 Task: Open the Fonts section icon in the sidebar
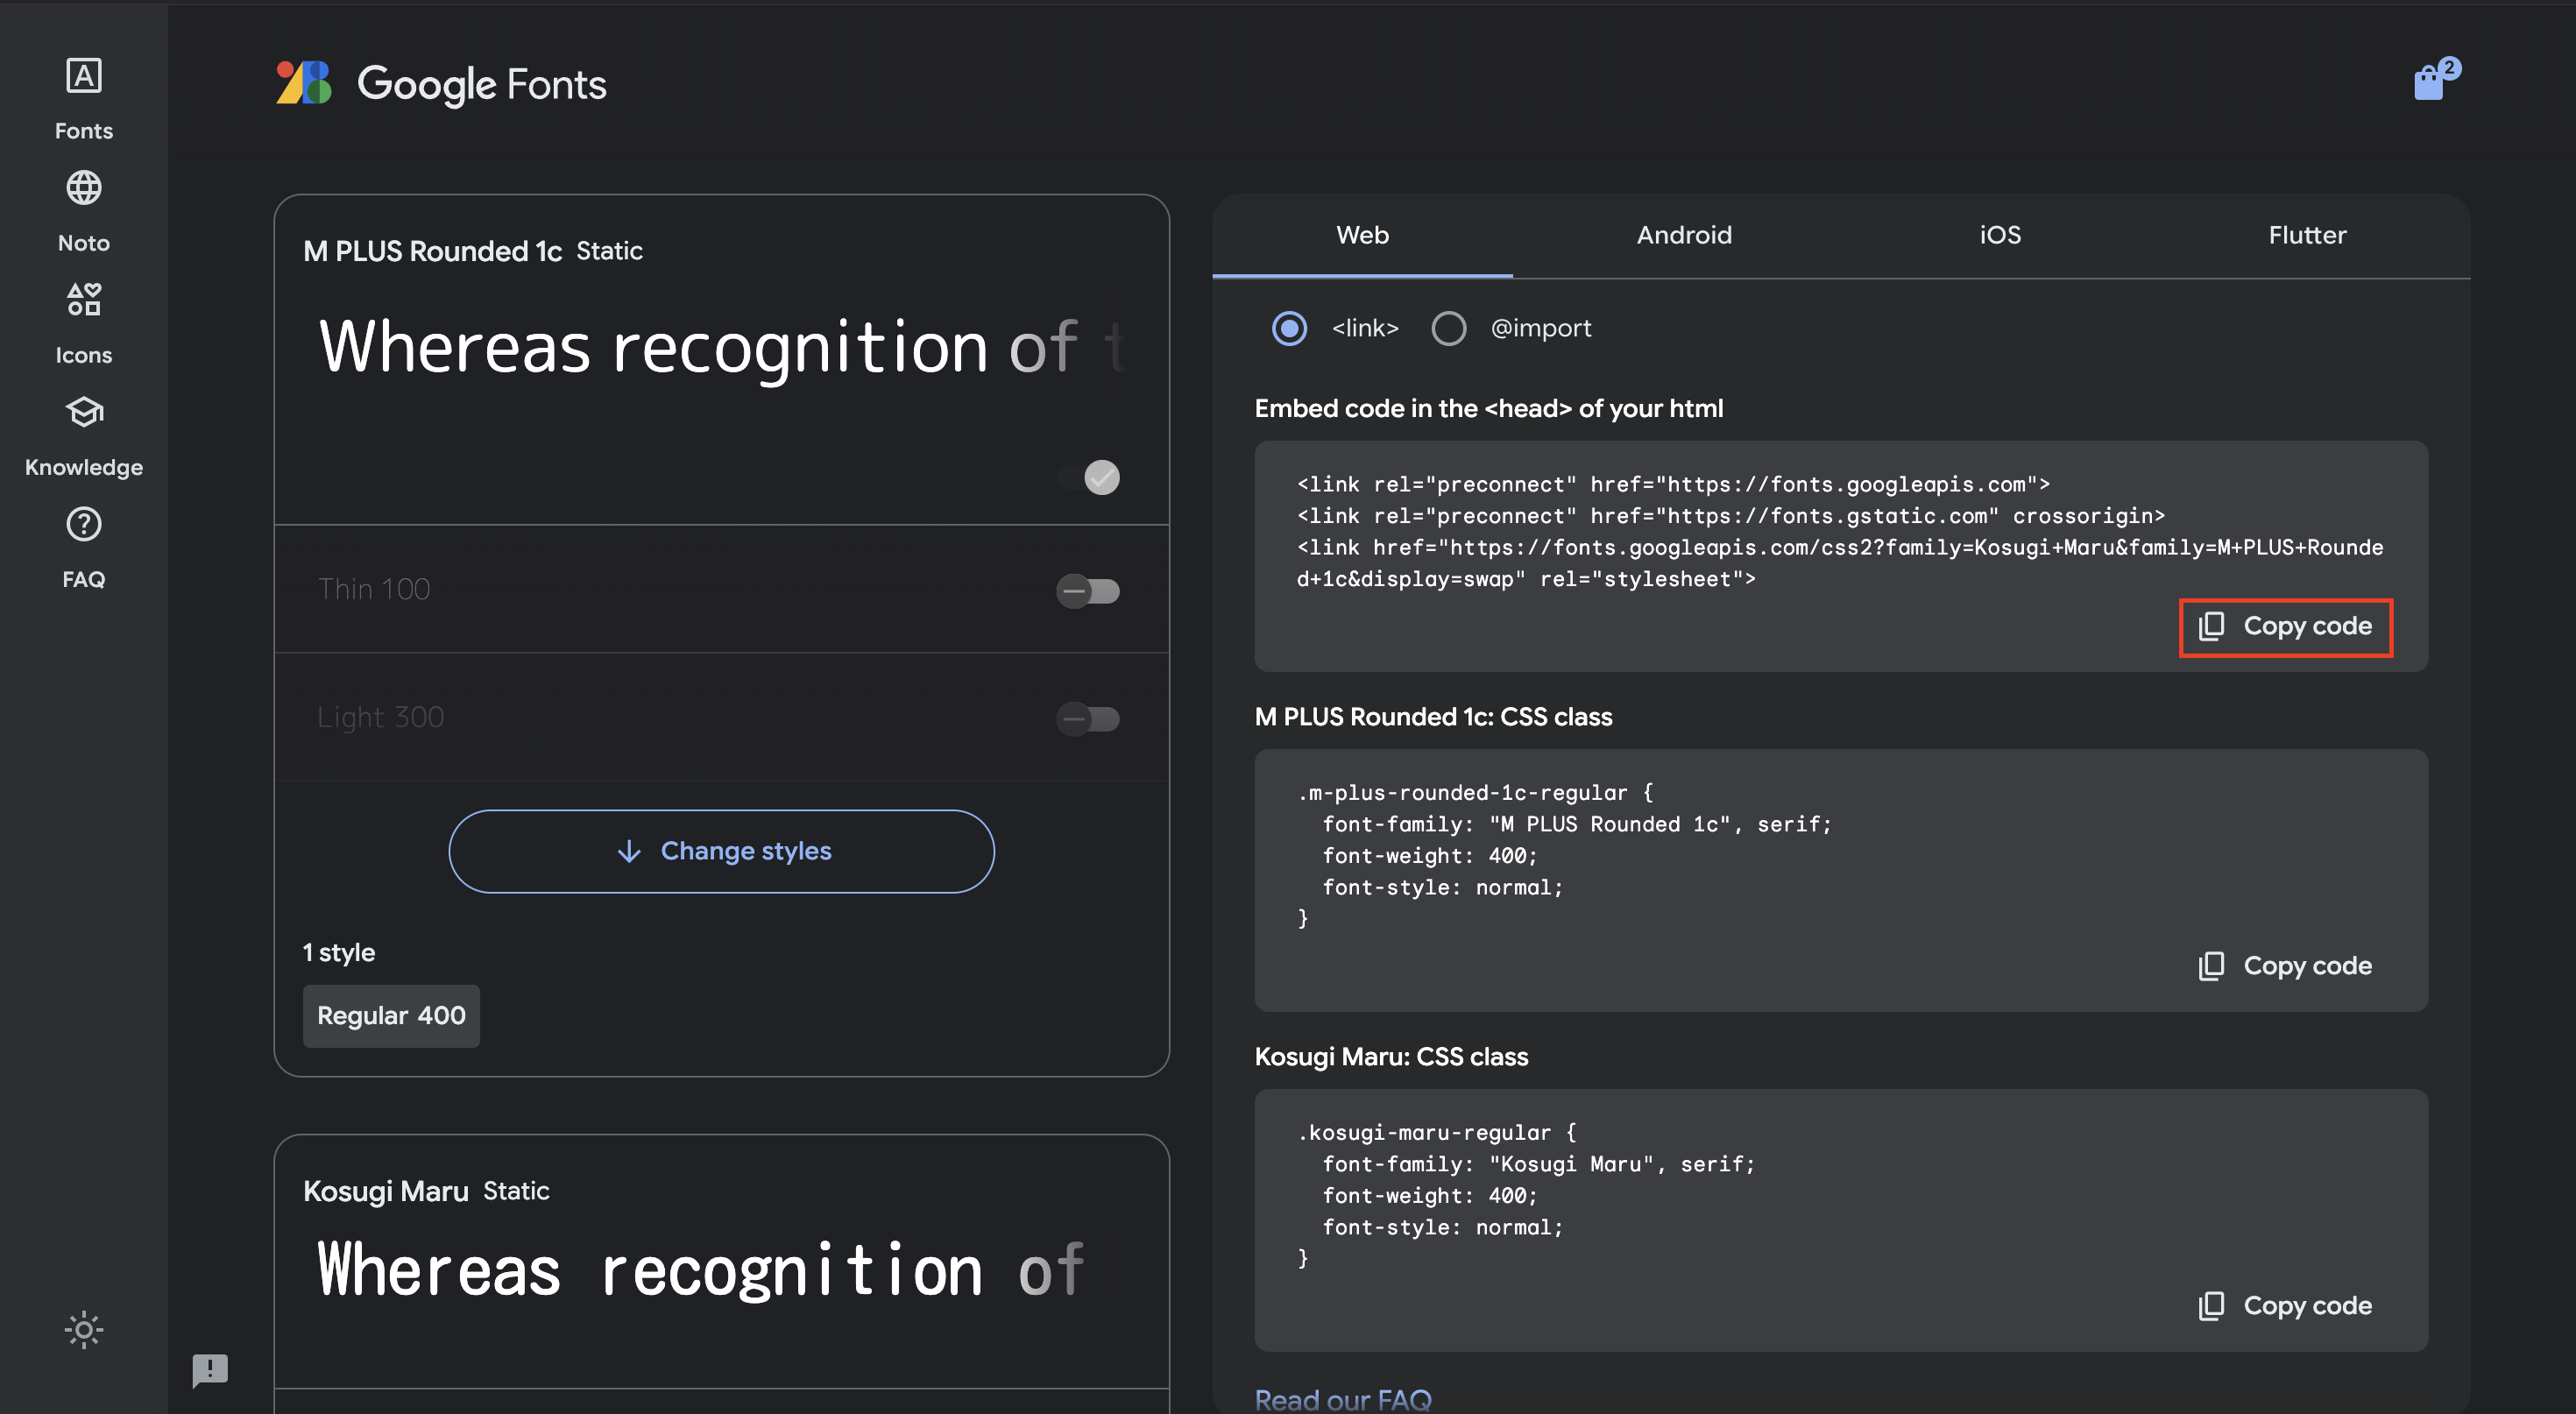click(x=84, y=76)
